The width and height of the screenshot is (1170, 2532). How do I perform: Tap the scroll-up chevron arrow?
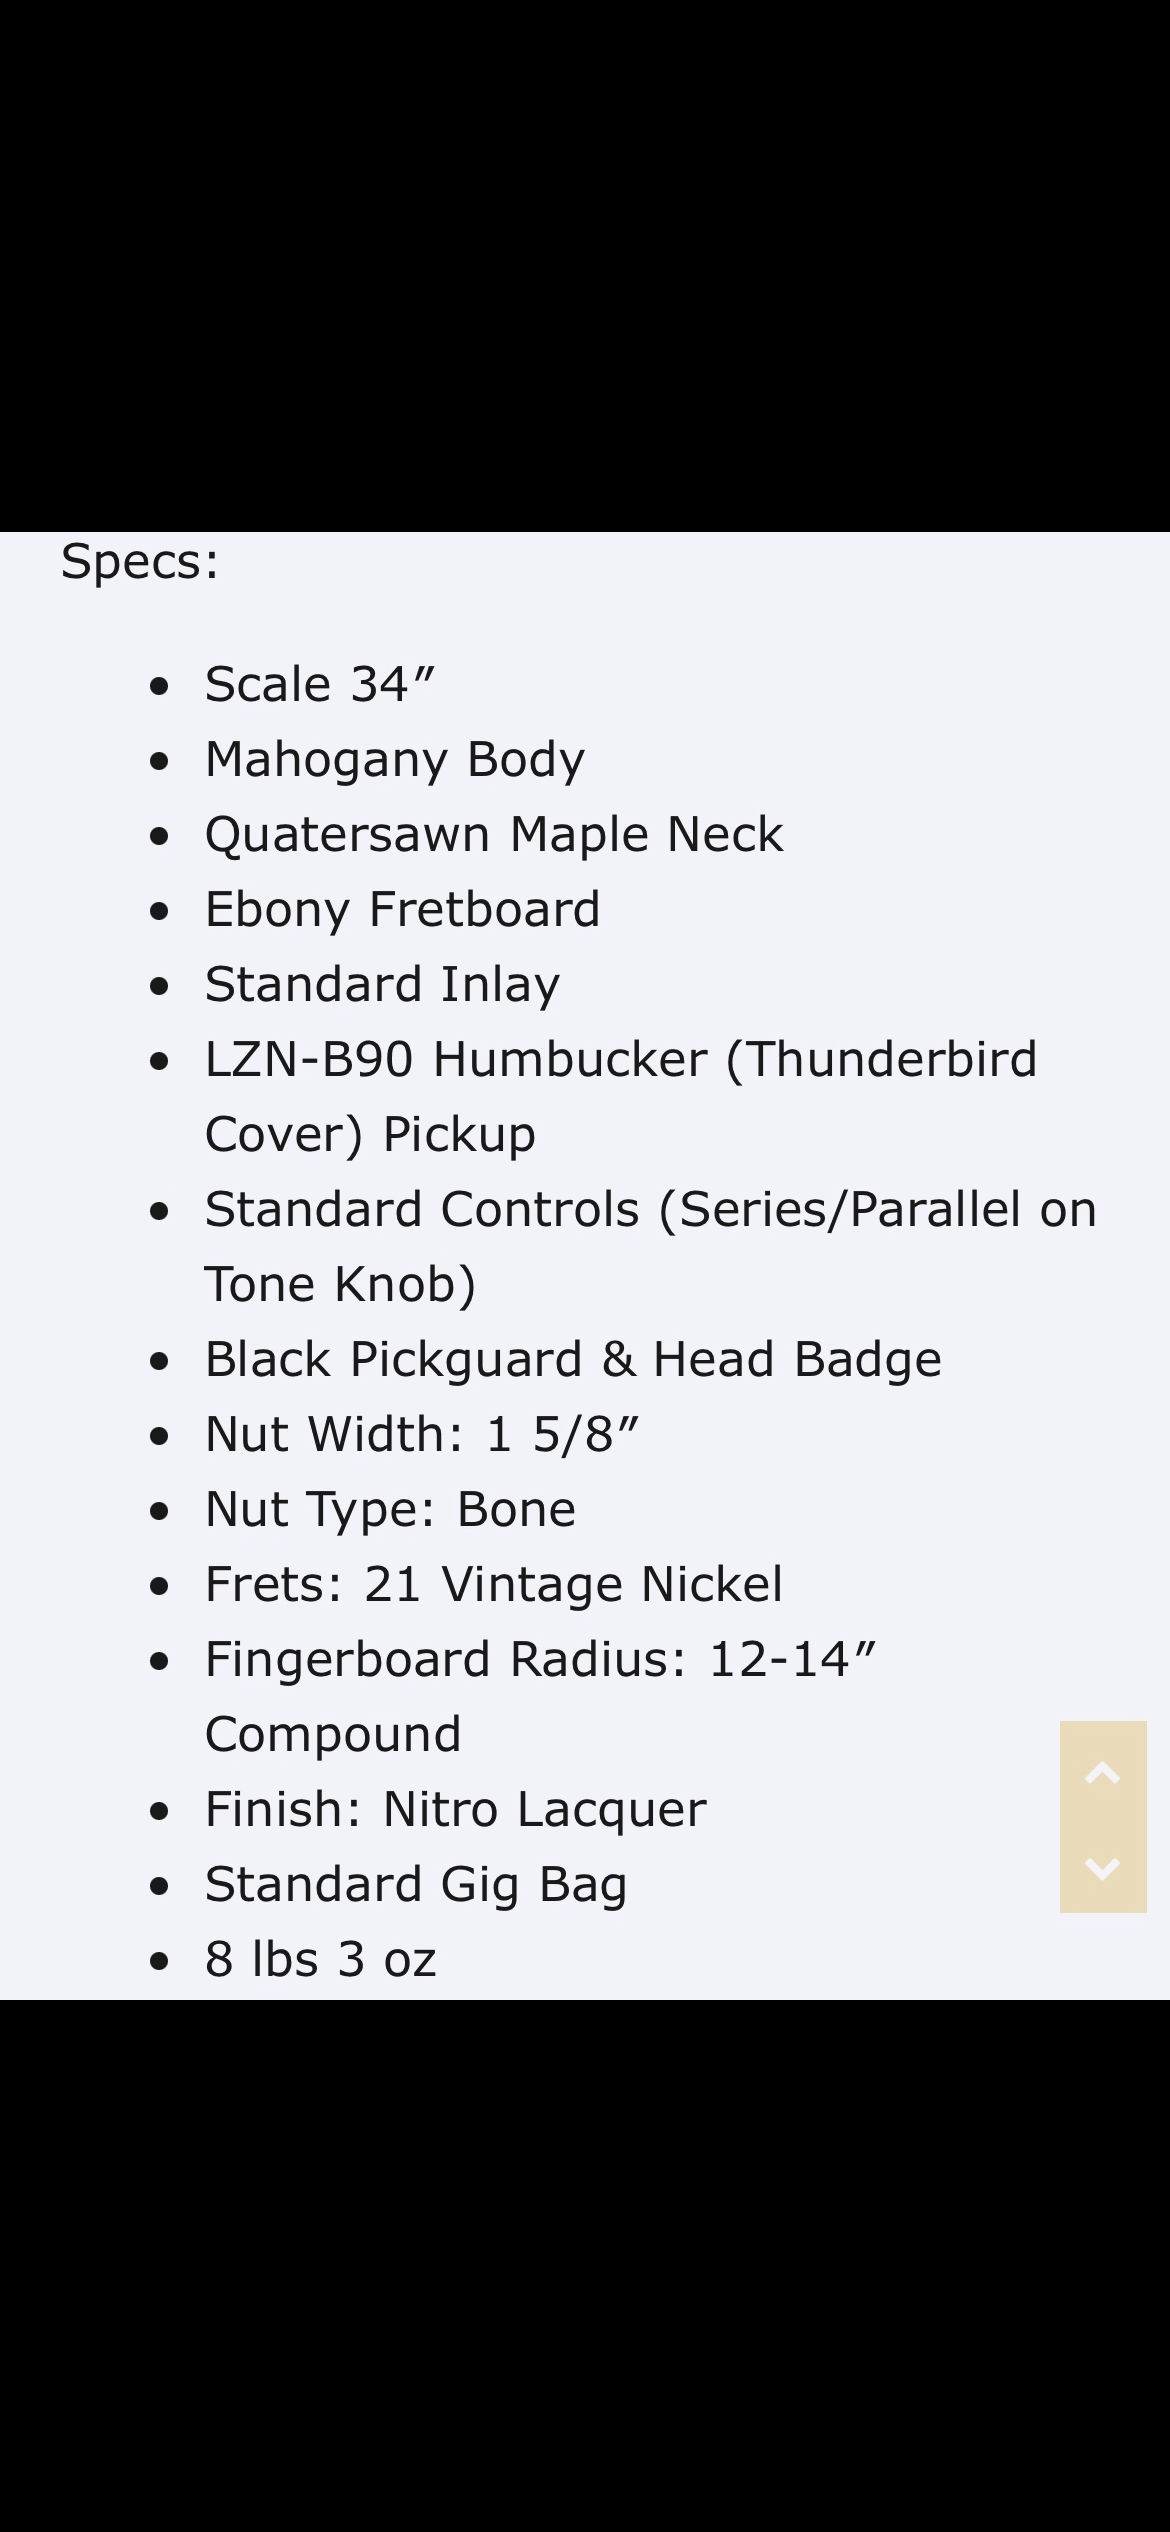click(x=1102, y=1773)
